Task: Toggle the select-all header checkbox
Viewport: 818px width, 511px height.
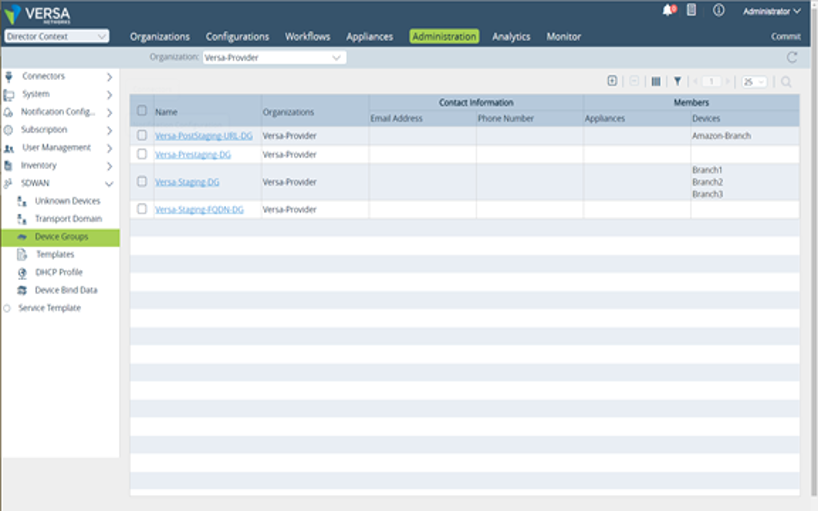Action: [142, 111]
